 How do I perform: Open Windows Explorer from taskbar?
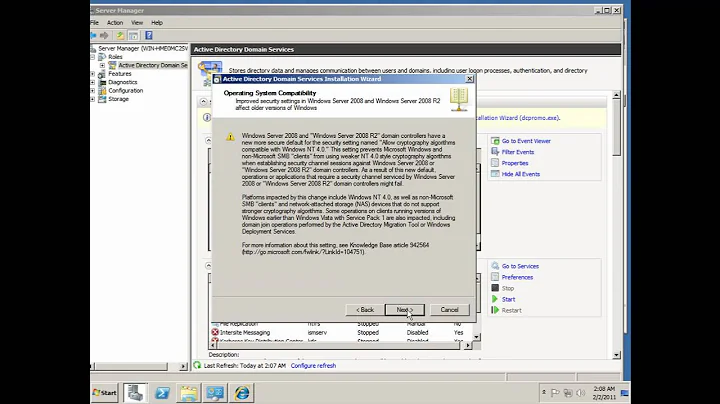(x=188, y=393)
